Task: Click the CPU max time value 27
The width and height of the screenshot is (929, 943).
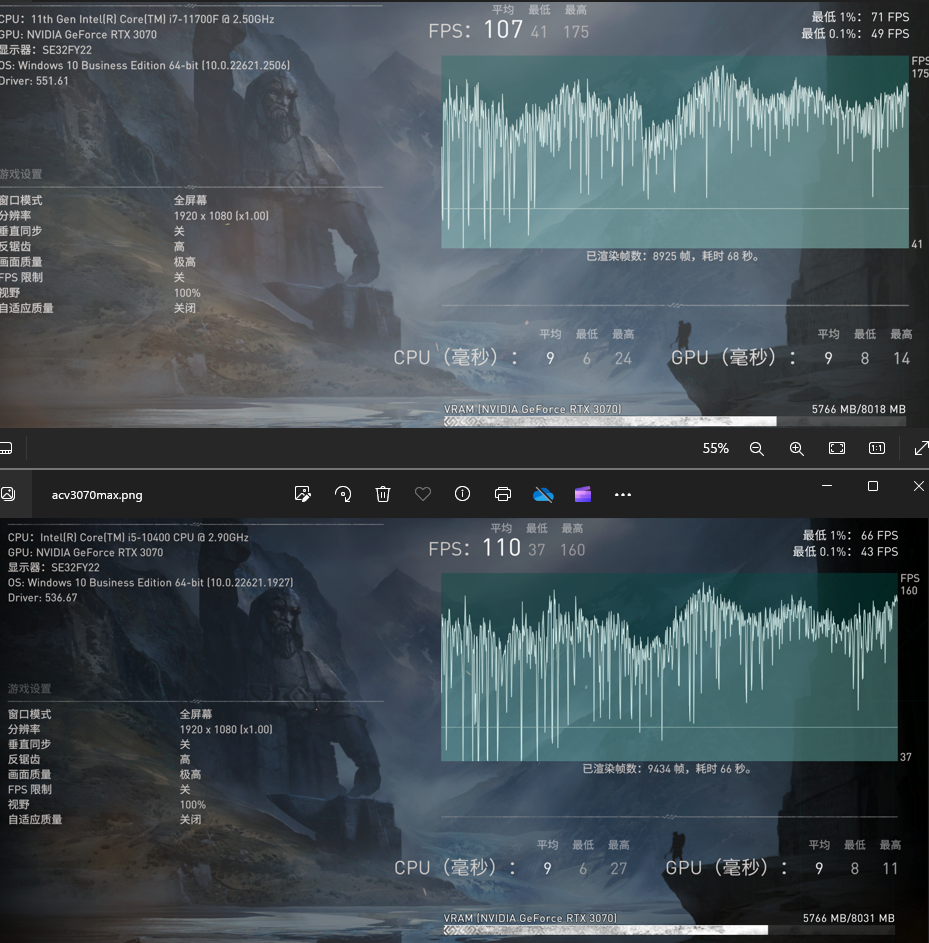Action: tap(618, 868)
